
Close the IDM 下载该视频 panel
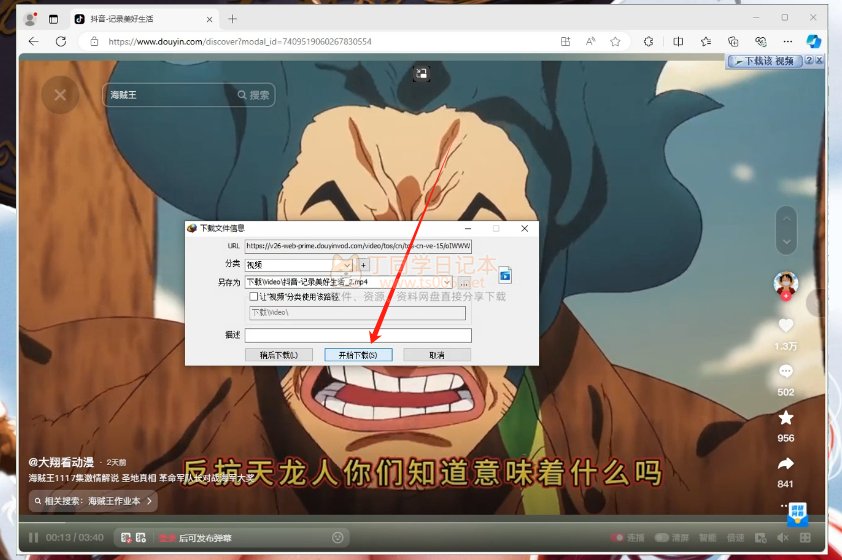(x=819, y=61)
